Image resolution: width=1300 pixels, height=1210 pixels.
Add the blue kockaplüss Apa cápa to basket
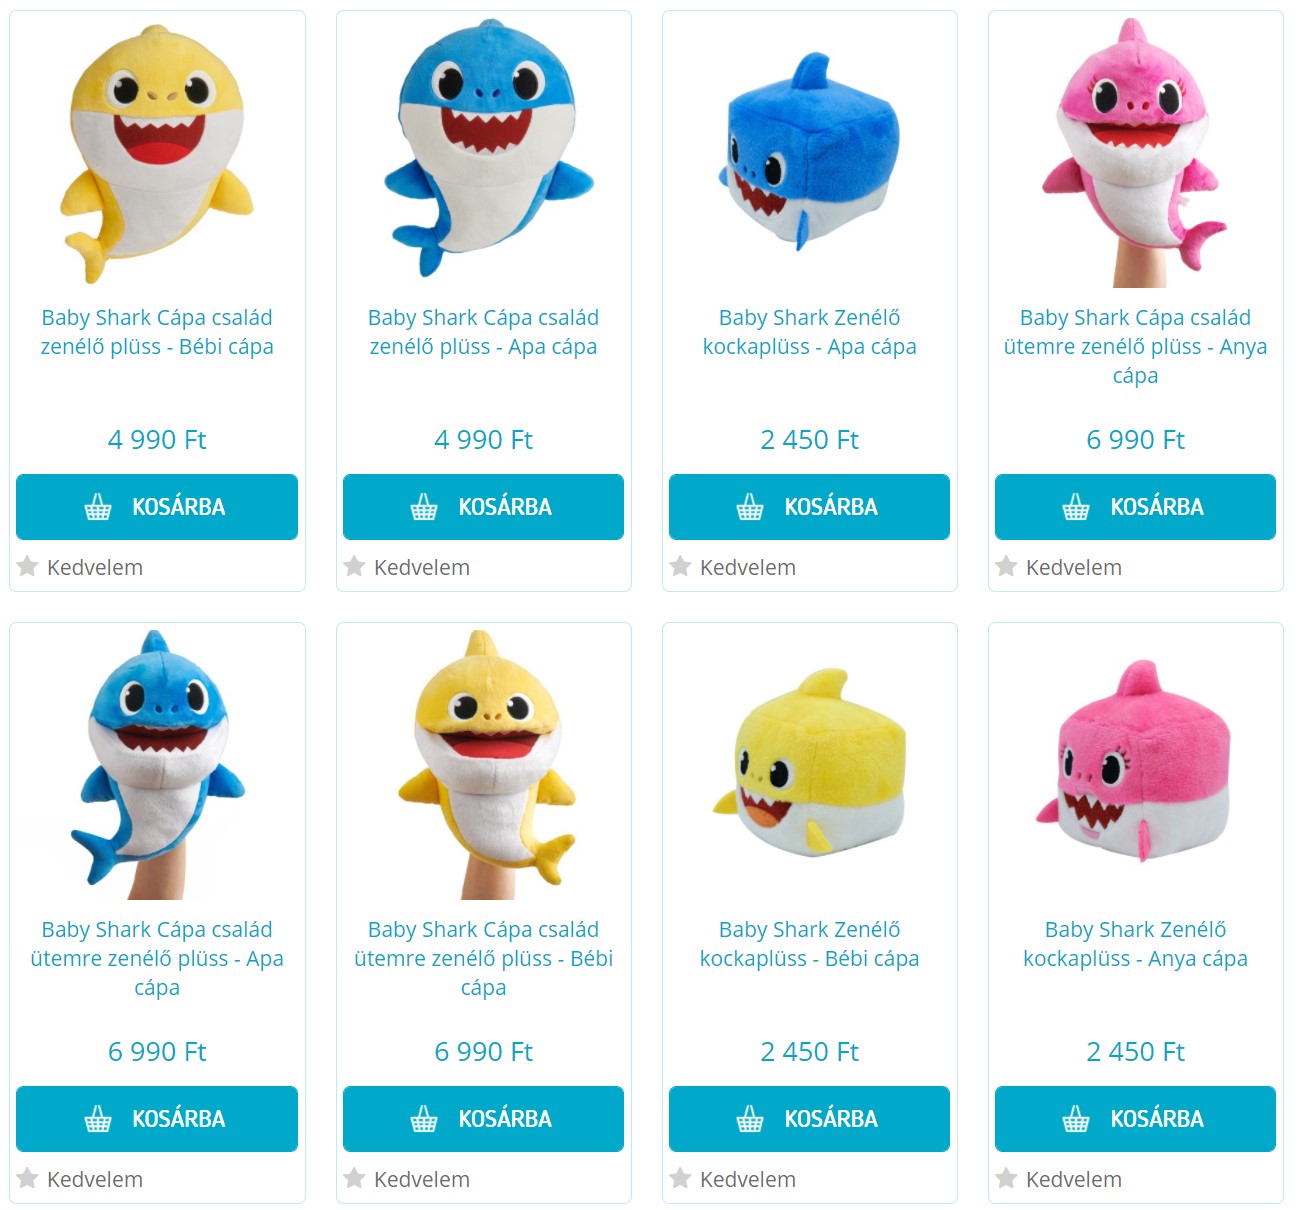(809, 507)
